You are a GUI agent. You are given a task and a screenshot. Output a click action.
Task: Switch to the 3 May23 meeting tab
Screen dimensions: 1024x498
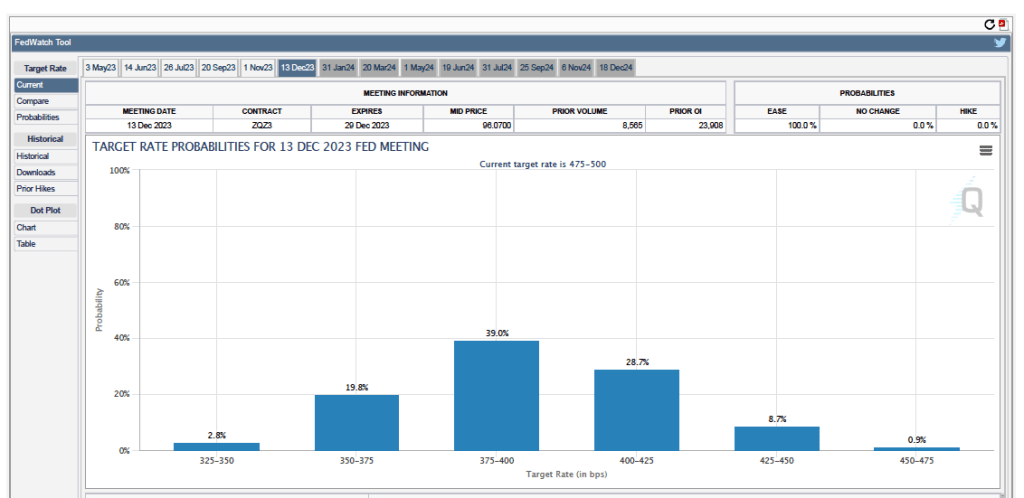pyautogui.click(x=100, y=68)
